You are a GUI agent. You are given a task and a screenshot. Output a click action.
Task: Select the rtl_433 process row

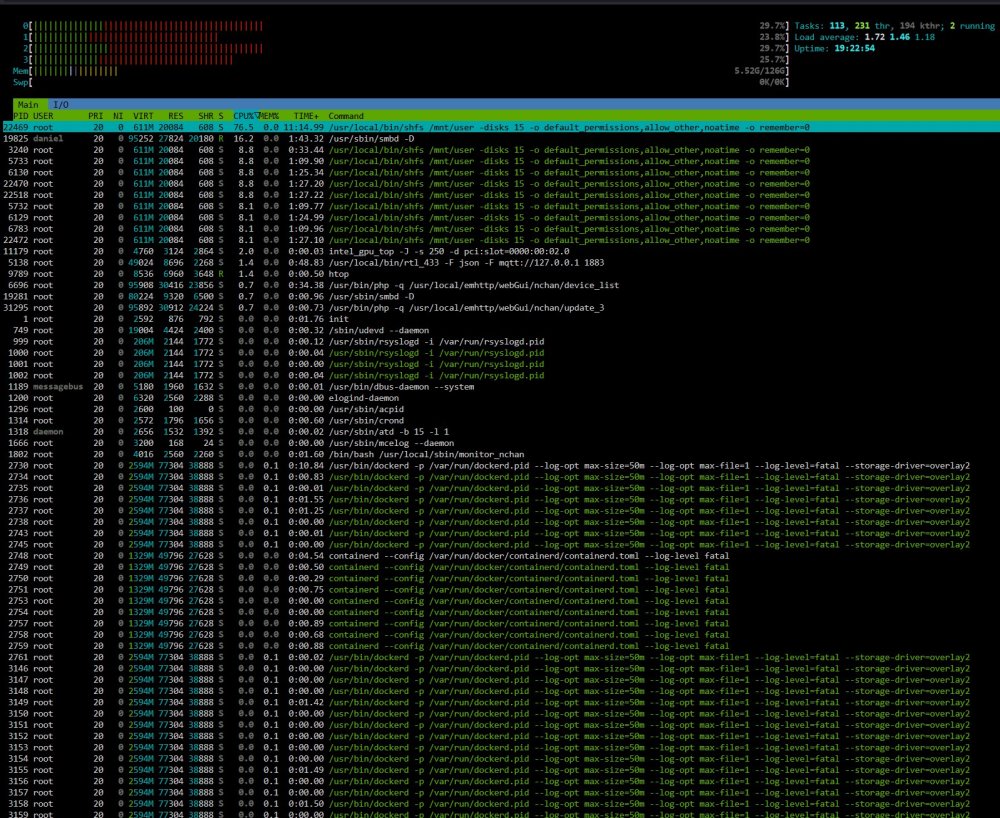(500, 263)
